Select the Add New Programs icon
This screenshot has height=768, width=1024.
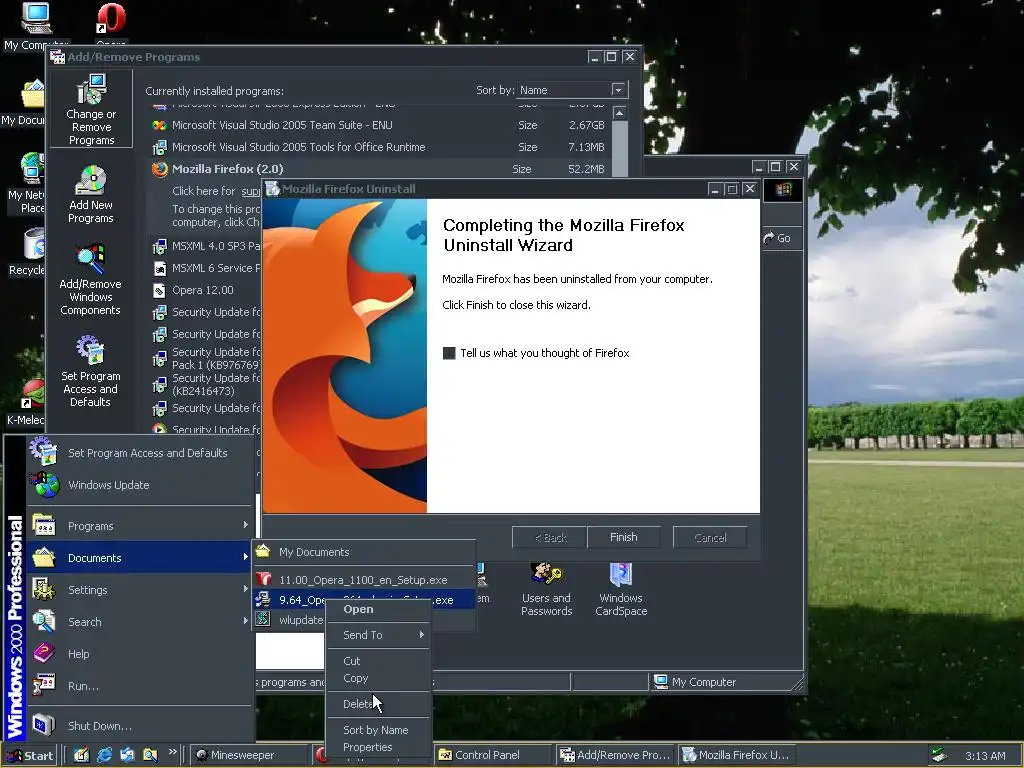point(91,180)
